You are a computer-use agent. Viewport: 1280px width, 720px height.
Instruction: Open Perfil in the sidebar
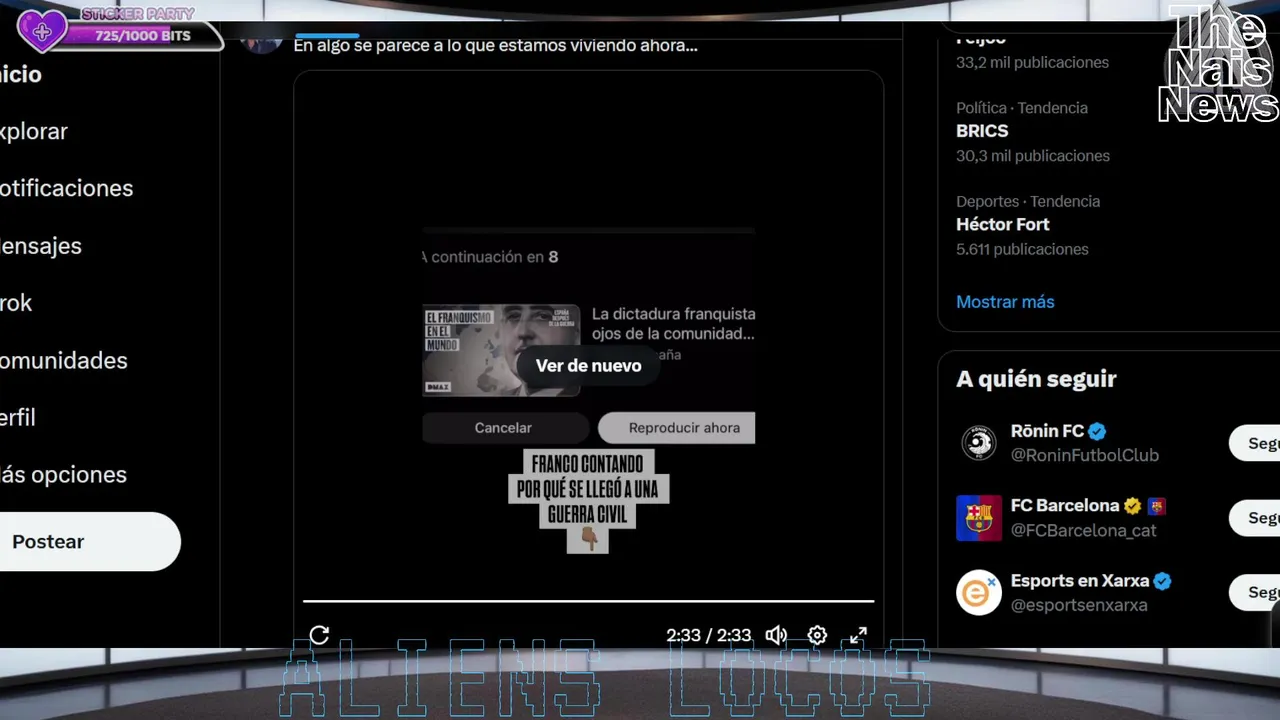pos(18,417)
